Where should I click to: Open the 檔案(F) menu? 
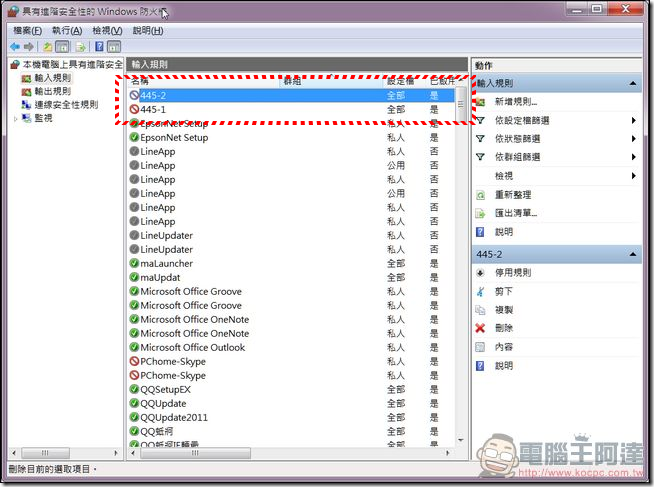[x=28, y=30]
